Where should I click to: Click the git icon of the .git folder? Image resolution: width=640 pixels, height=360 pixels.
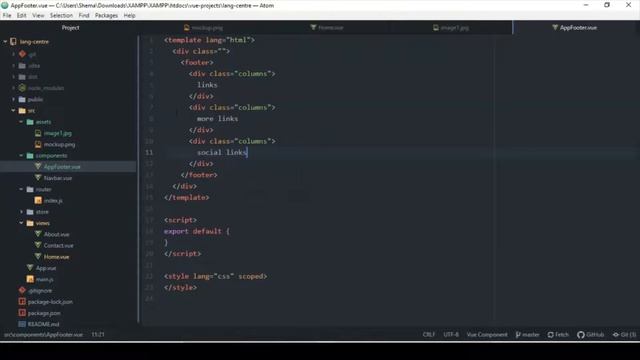pos(22,54)
